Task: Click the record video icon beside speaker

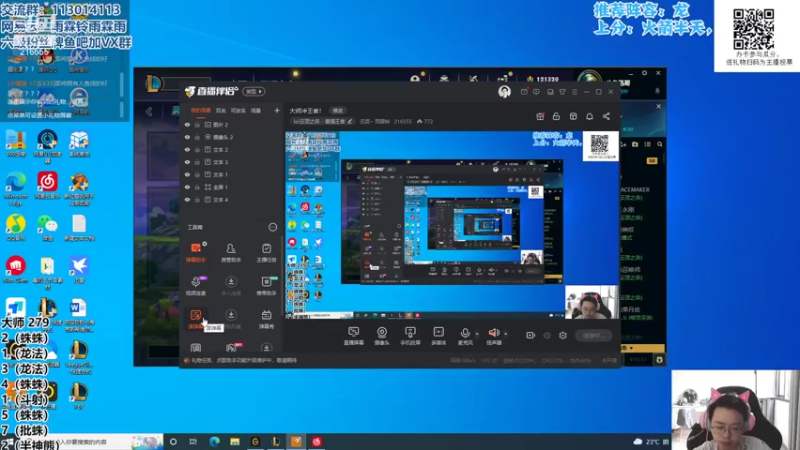Action: [531, 335]
